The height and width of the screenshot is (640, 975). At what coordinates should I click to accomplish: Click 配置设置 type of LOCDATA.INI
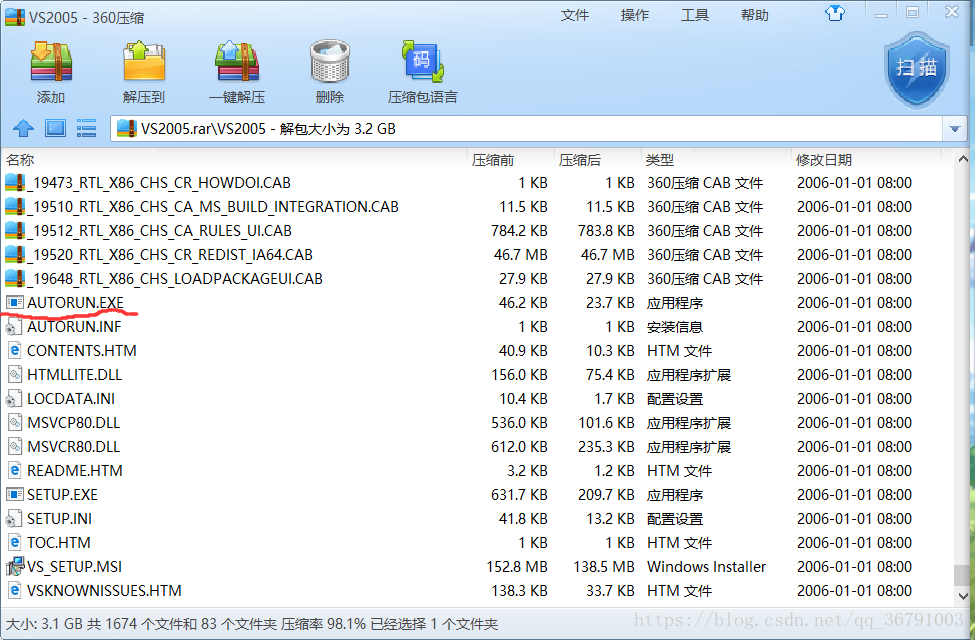(675, 399)
